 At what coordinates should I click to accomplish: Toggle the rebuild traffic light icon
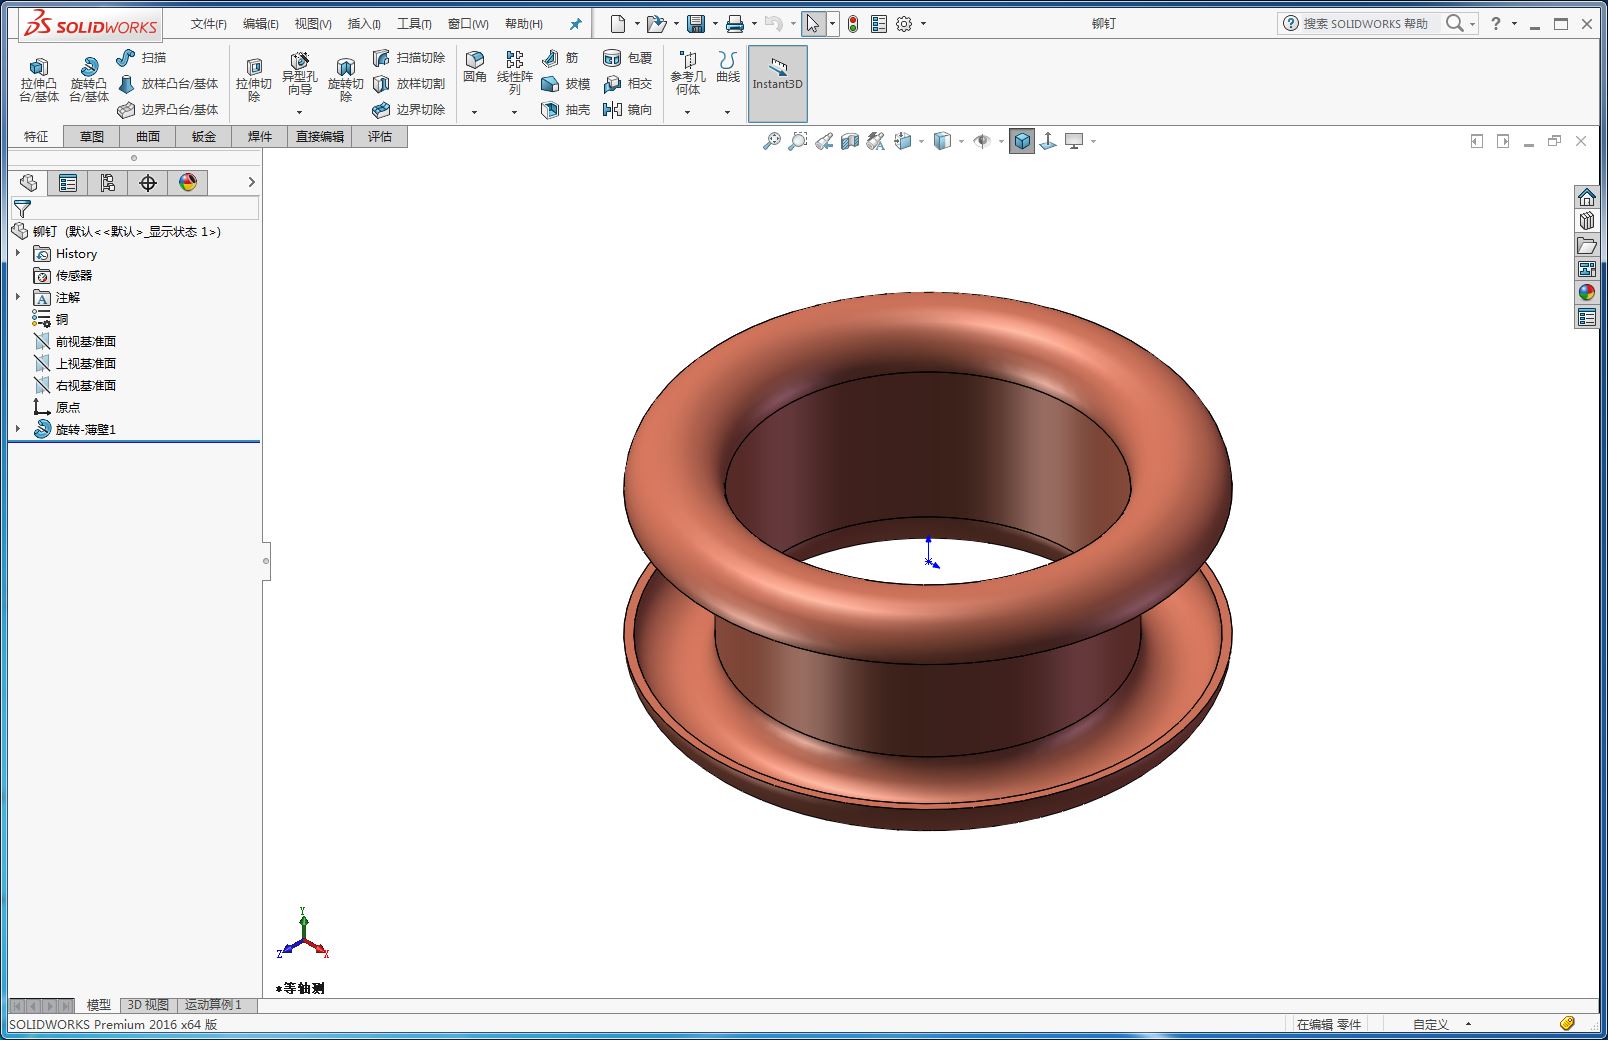853,24
